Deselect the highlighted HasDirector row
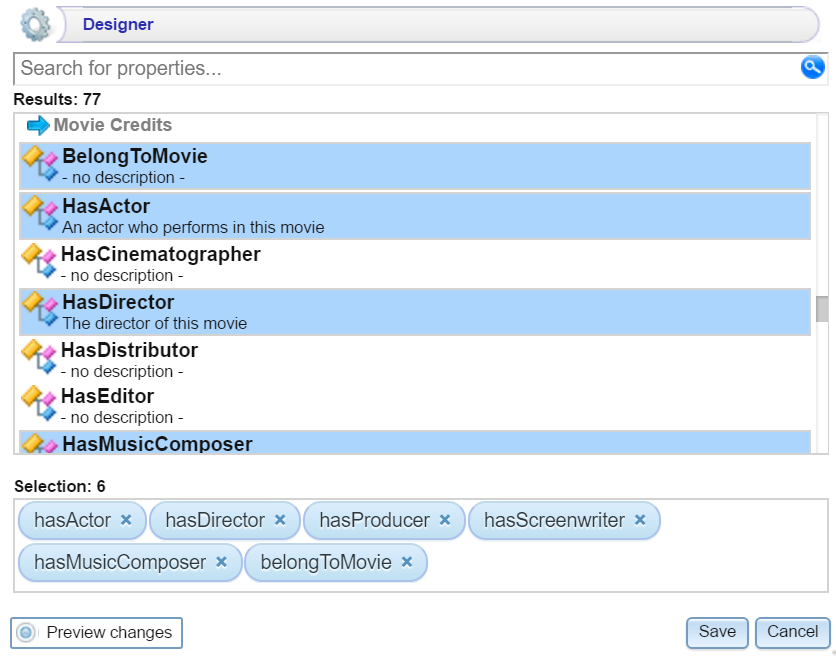 point(200,311)
